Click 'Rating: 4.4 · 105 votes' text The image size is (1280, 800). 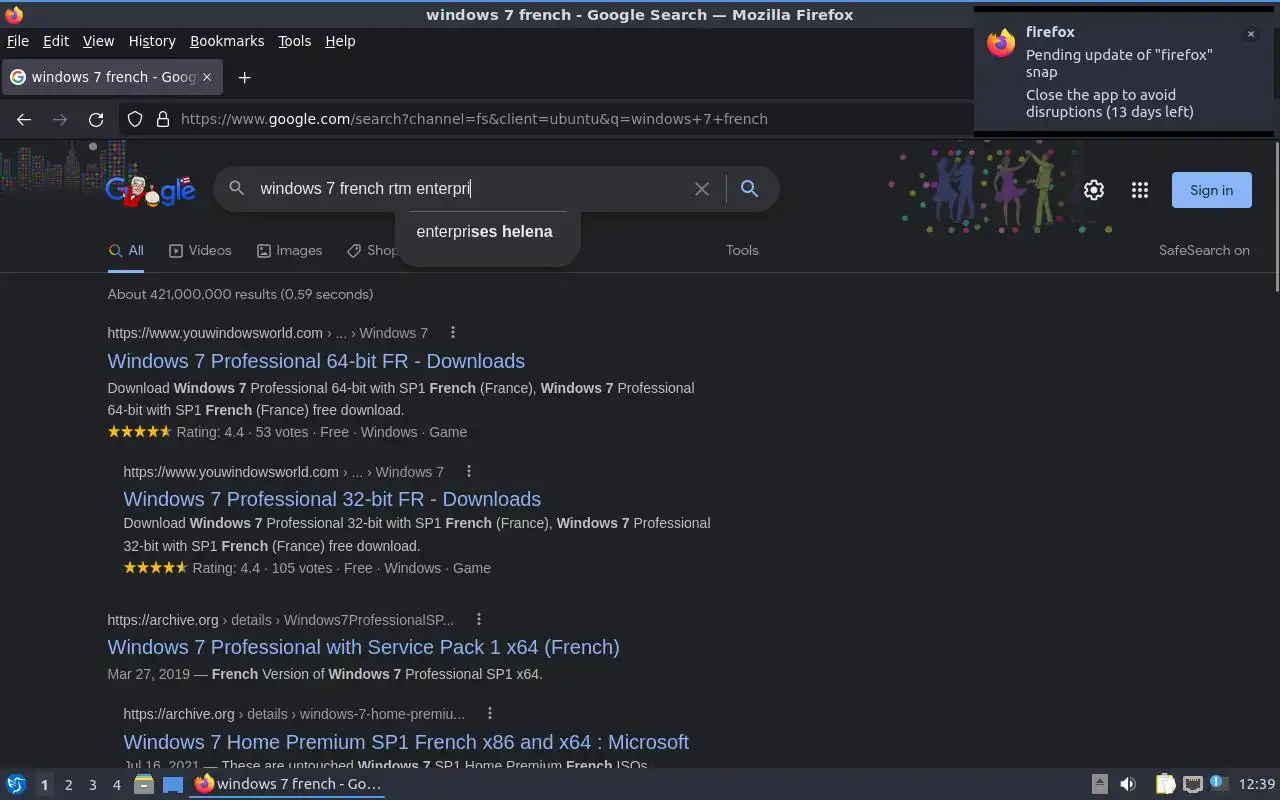click(x=262, y=568)
